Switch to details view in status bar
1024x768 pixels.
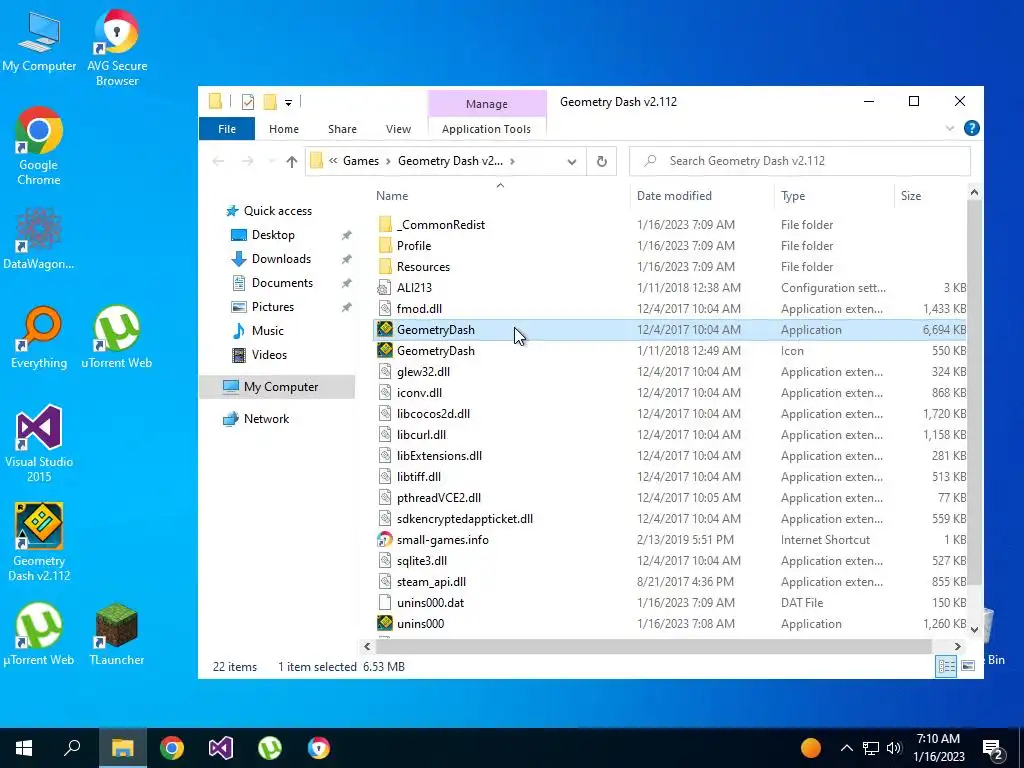tap(946, 666)
